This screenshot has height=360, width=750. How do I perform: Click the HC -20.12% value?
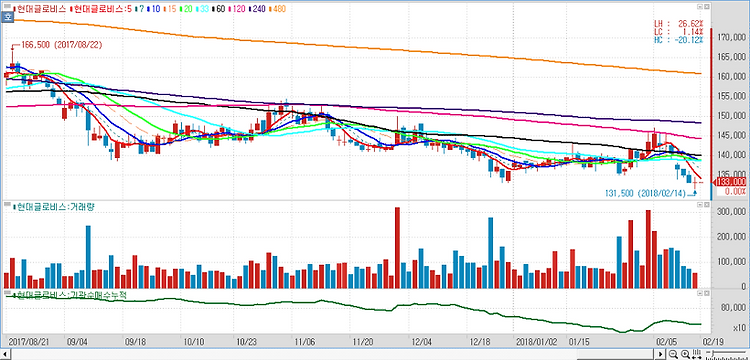point(679,40)
